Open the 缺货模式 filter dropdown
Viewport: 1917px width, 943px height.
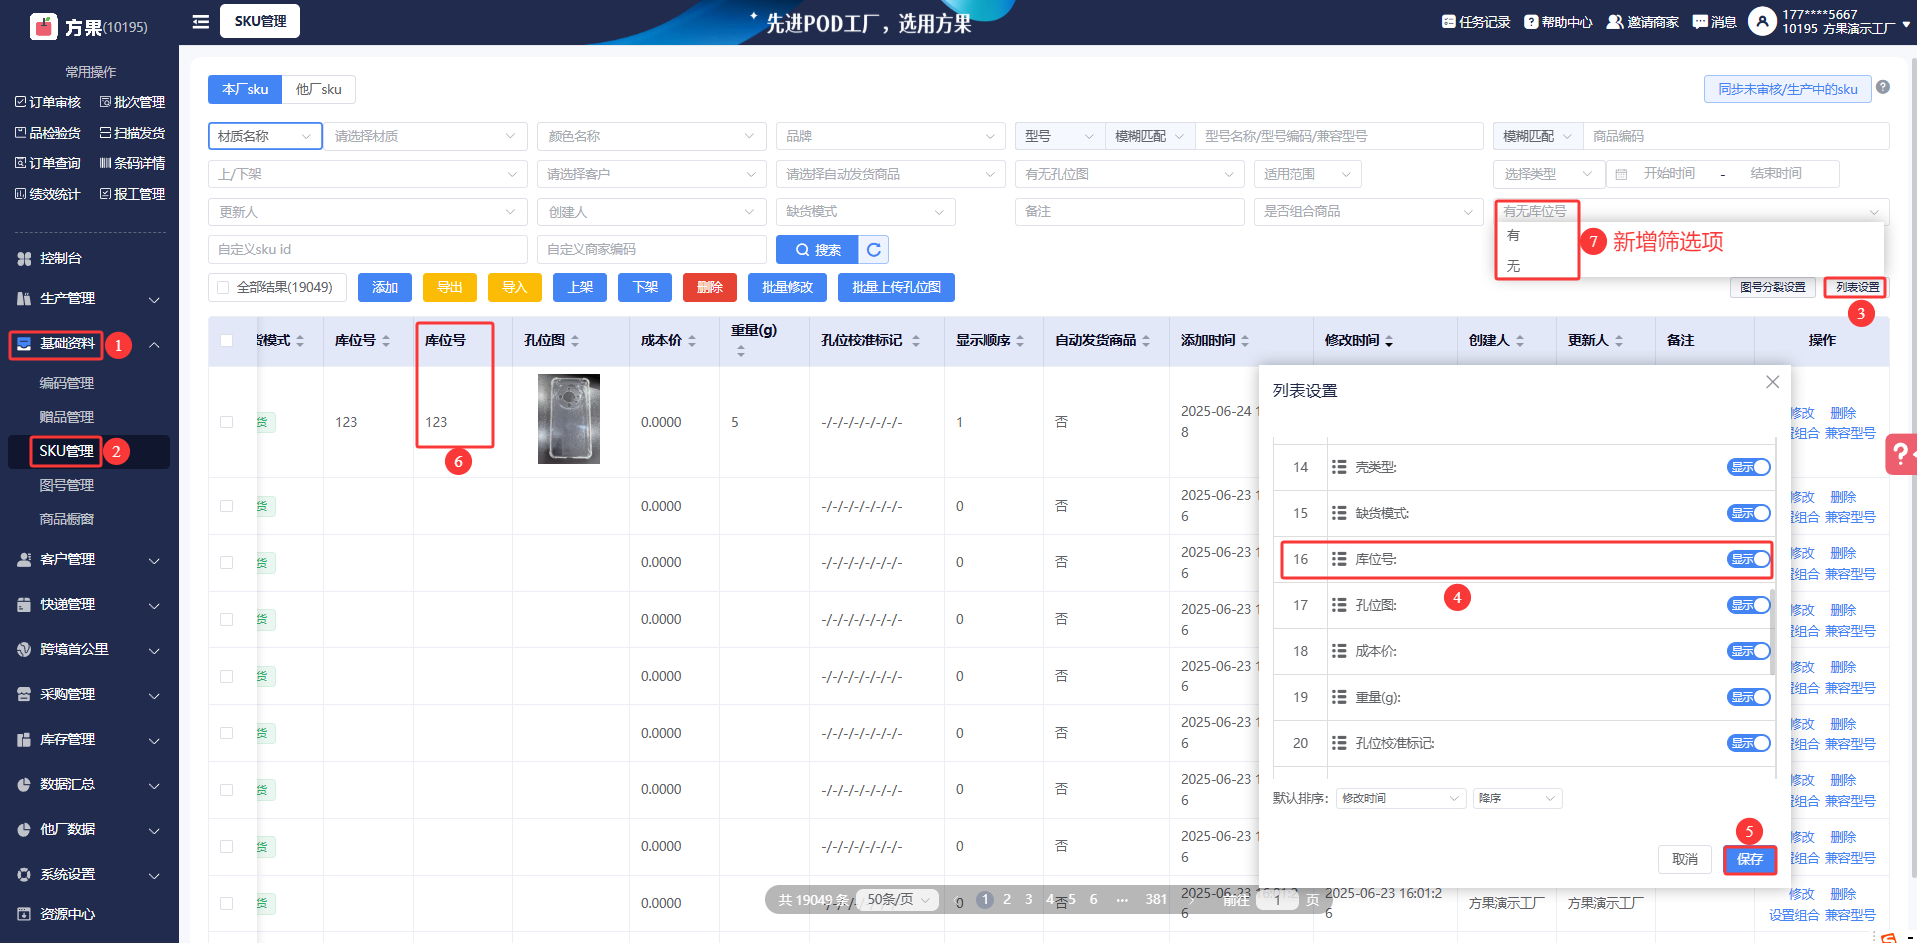(x=865, y=212)
